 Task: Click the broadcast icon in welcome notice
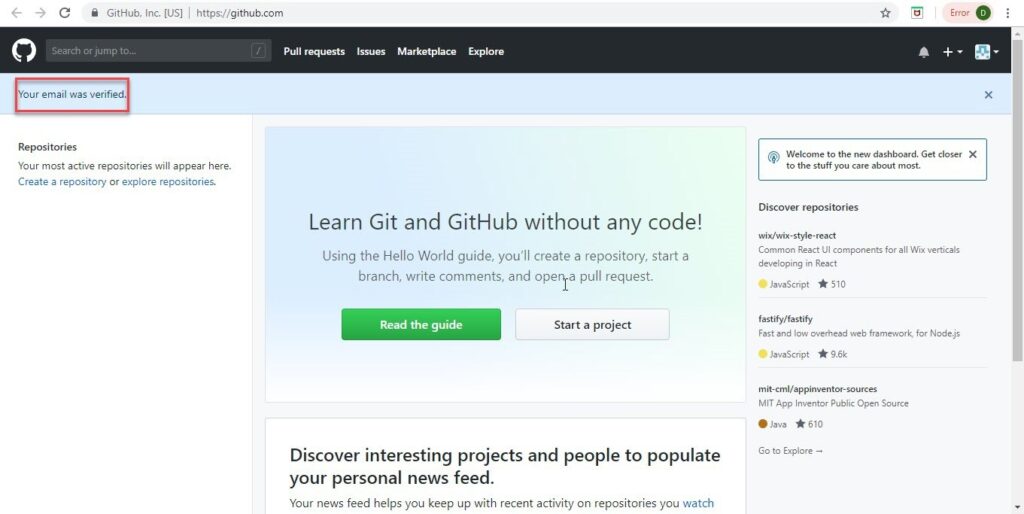(773, 157)
